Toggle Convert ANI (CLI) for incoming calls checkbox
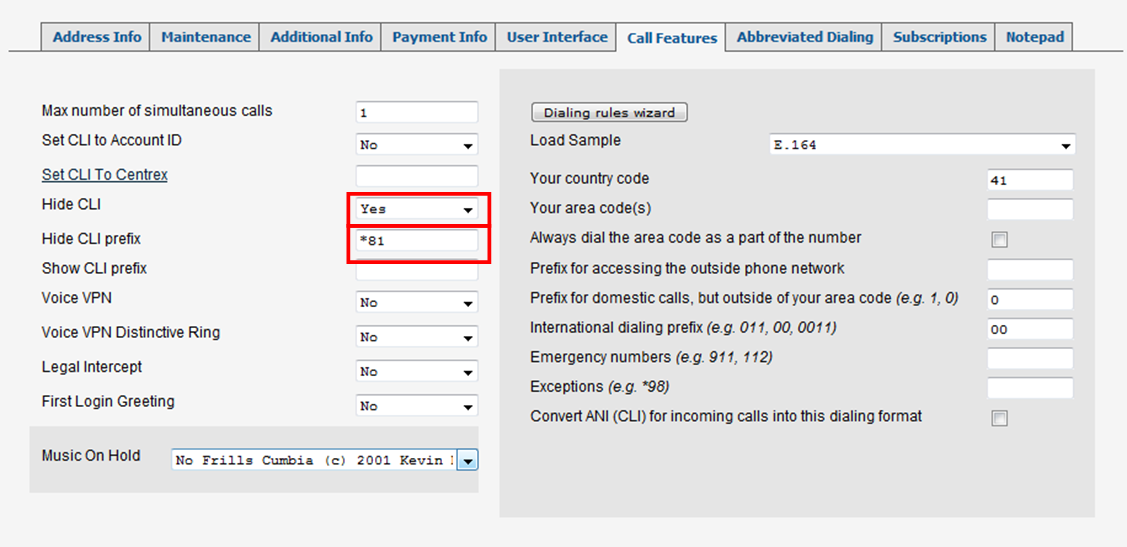The width and height of the screenshot is (1127, 547). pyautogui.click(x=999, y=418)
